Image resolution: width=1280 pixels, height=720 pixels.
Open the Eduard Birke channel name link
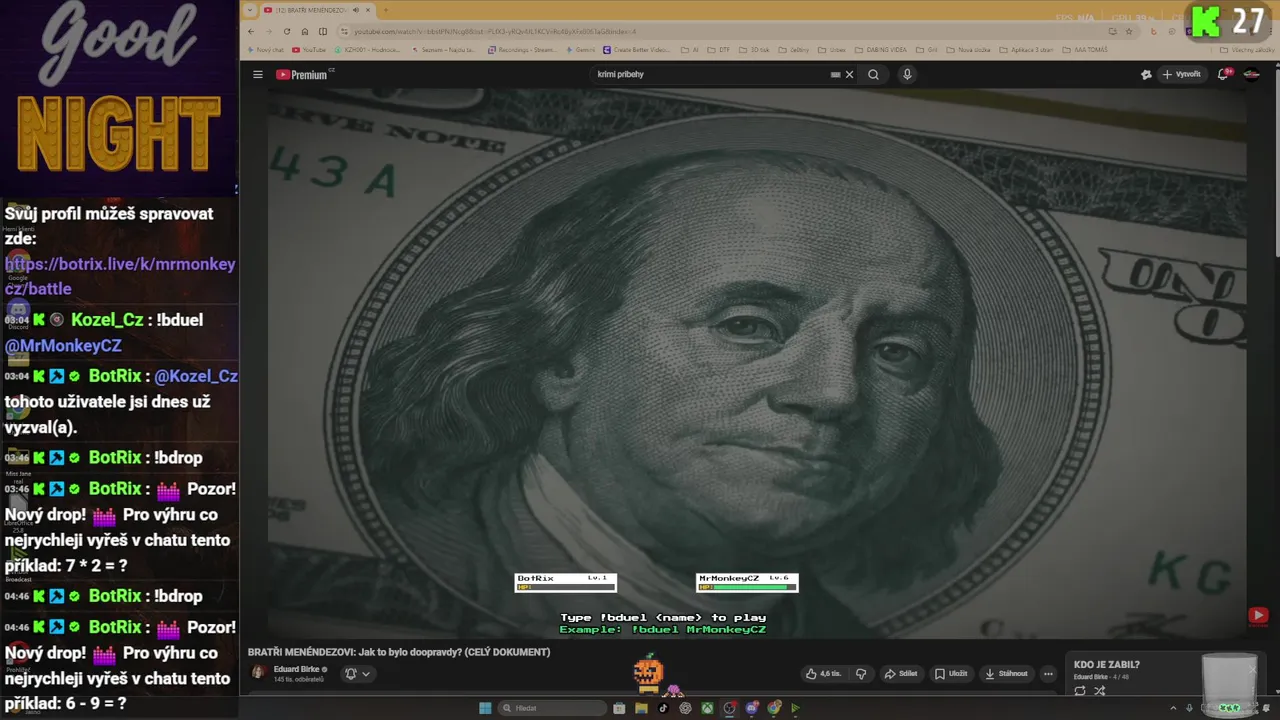click(x=296, y=669)
